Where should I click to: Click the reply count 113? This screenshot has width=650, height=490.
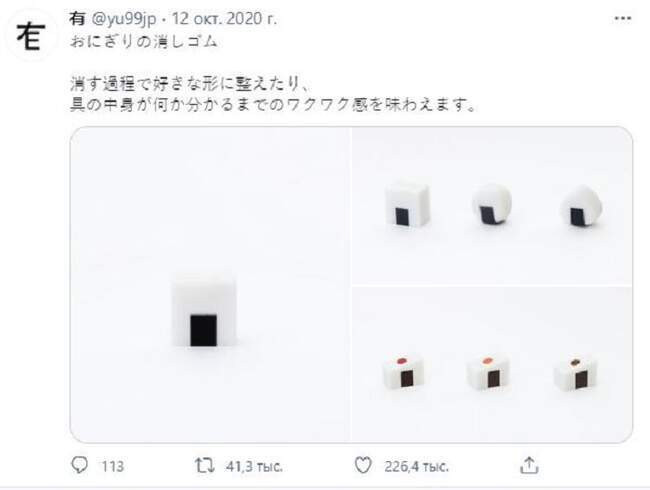(112, 466)
